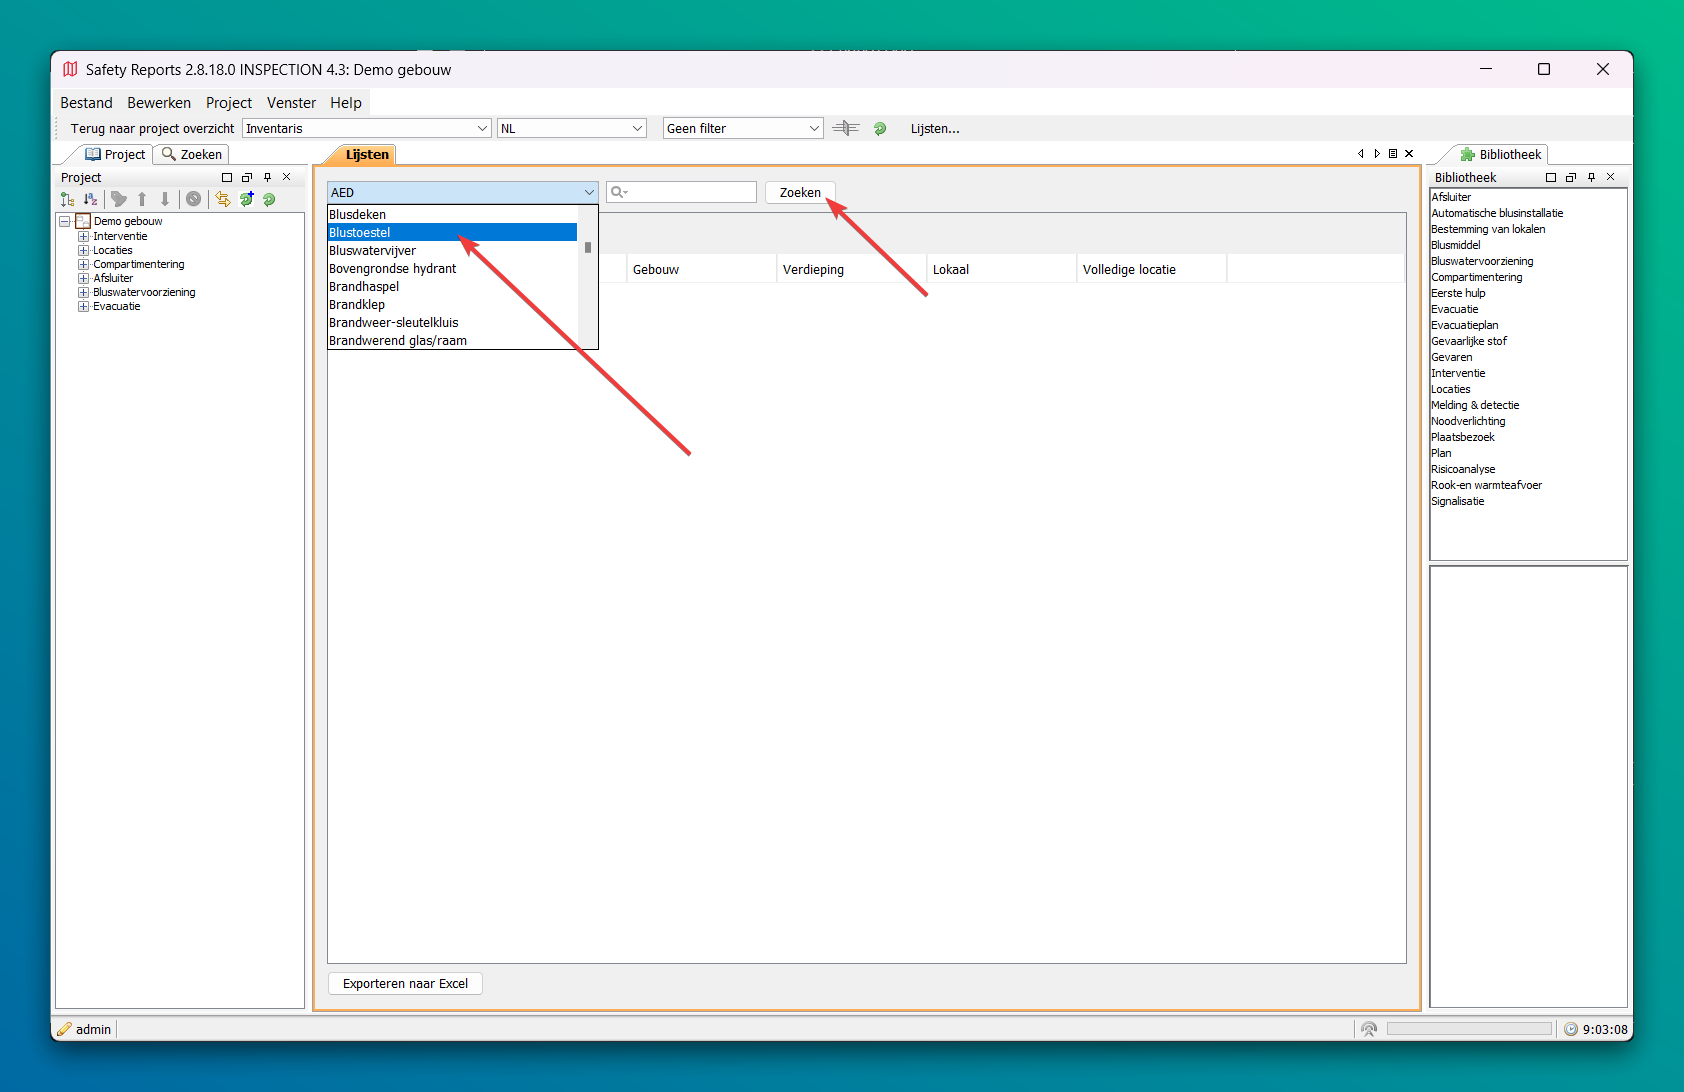Expand the Locaties tree node

(84, 251)
